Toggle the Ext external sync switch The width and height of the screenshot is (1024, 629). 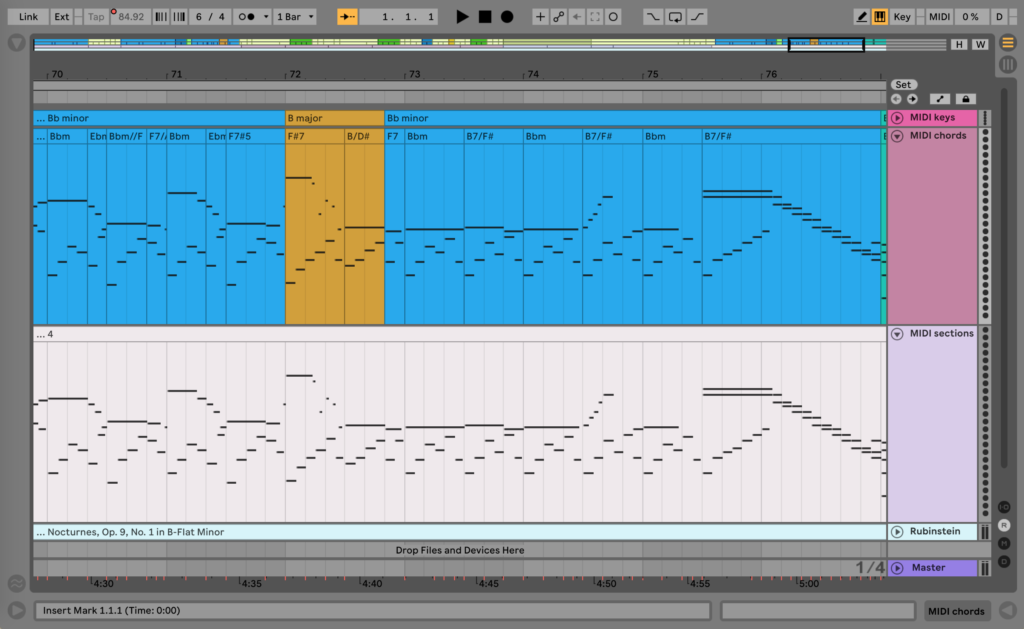click(61, 16)
